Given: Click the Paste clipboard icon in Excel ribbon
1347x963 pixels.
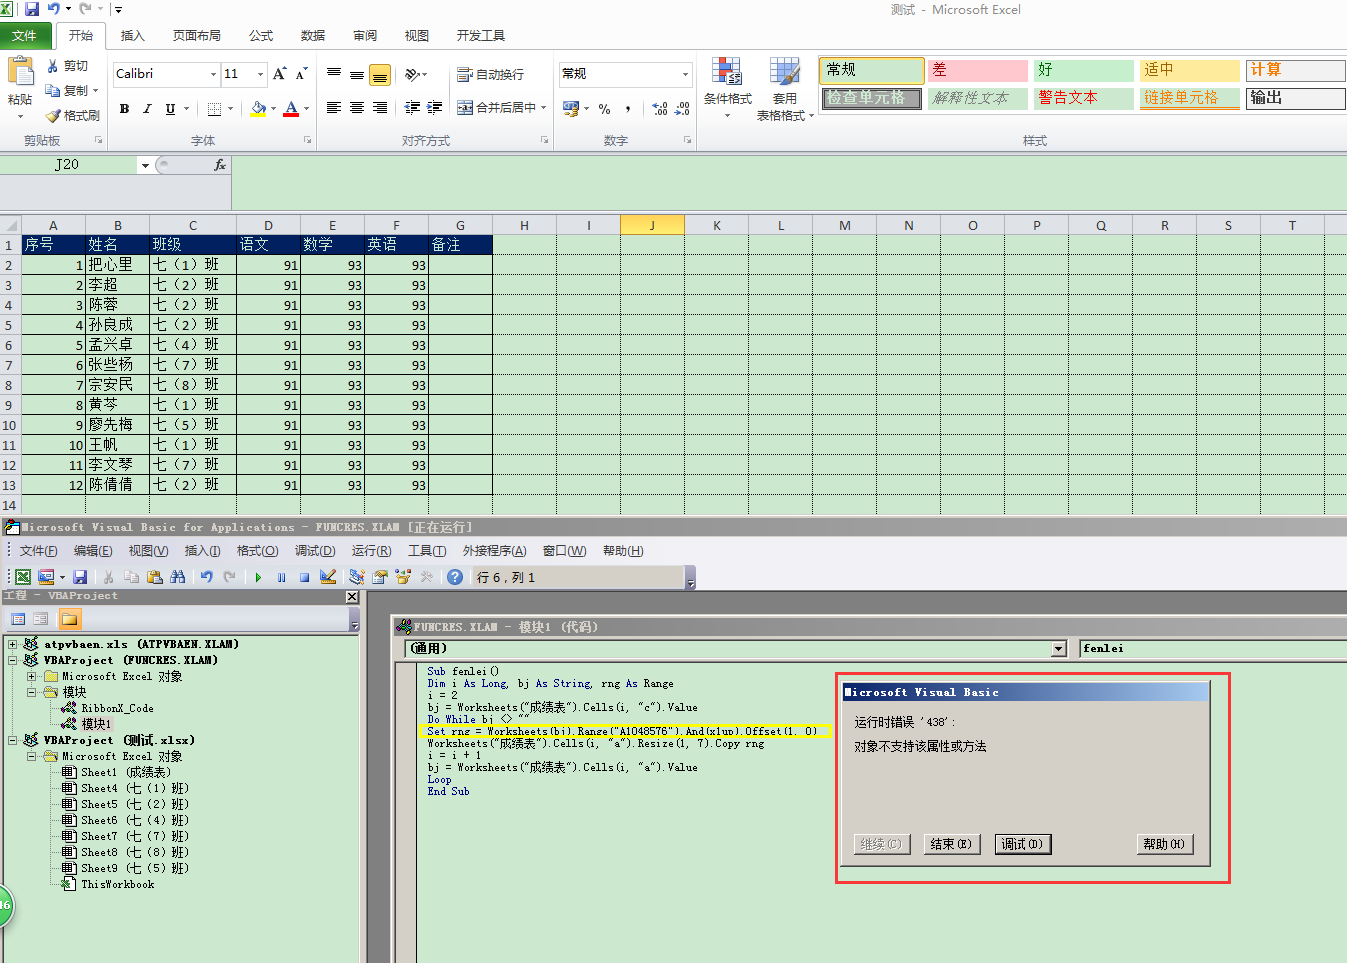Looking at the screenshot, I should [x=20, y=71].
